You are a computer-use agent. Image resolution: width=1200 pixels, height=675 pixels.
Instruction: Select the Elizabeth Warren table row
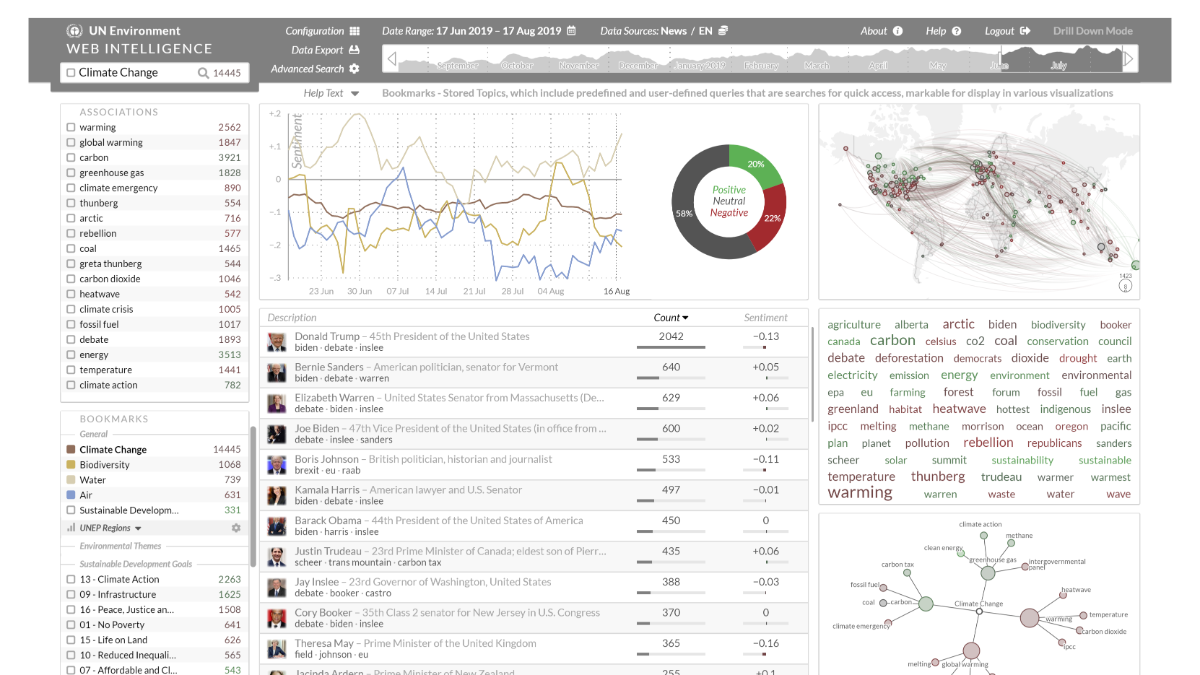(x=535, y=404)
